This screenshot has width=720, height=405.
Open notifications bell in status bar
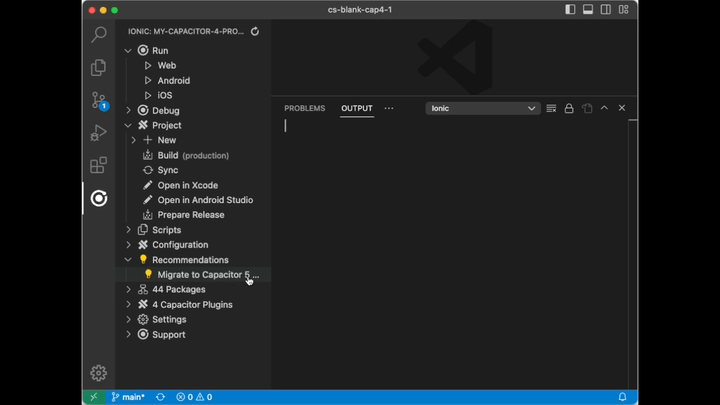622,397
